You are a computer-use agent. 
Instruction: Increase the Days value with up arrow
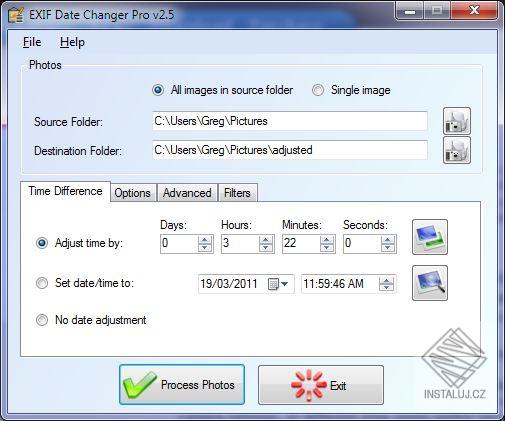pos(205,240)
